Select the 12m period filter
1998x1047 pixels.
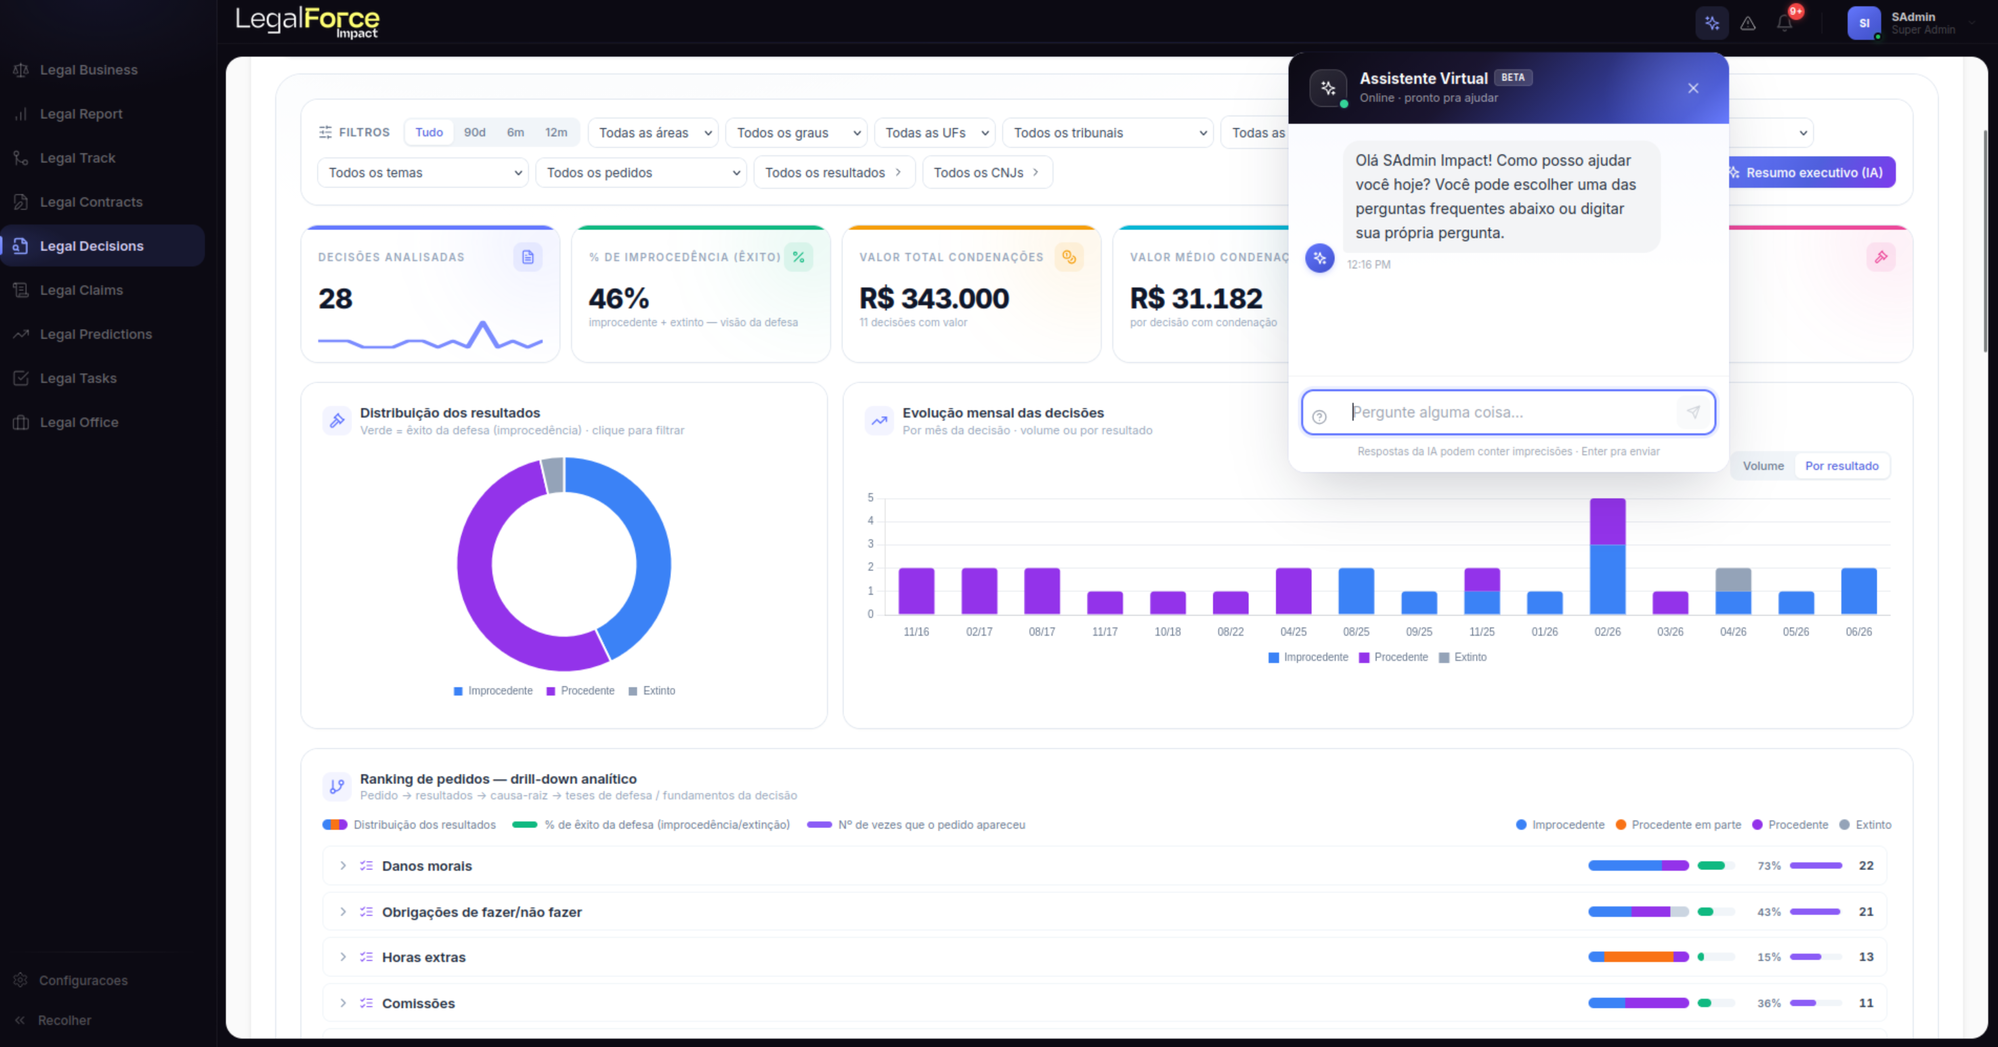coord(556,132)
